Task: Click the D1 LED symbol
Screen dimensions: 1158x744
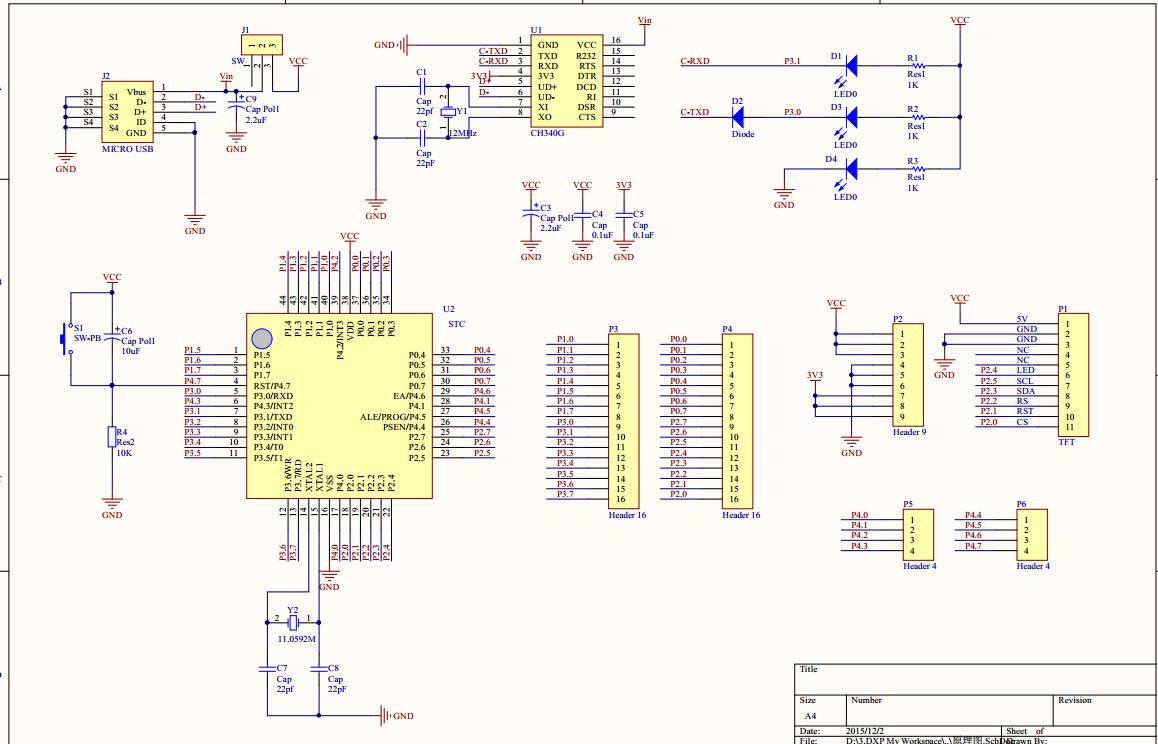Action: click(x=850, y=66)
